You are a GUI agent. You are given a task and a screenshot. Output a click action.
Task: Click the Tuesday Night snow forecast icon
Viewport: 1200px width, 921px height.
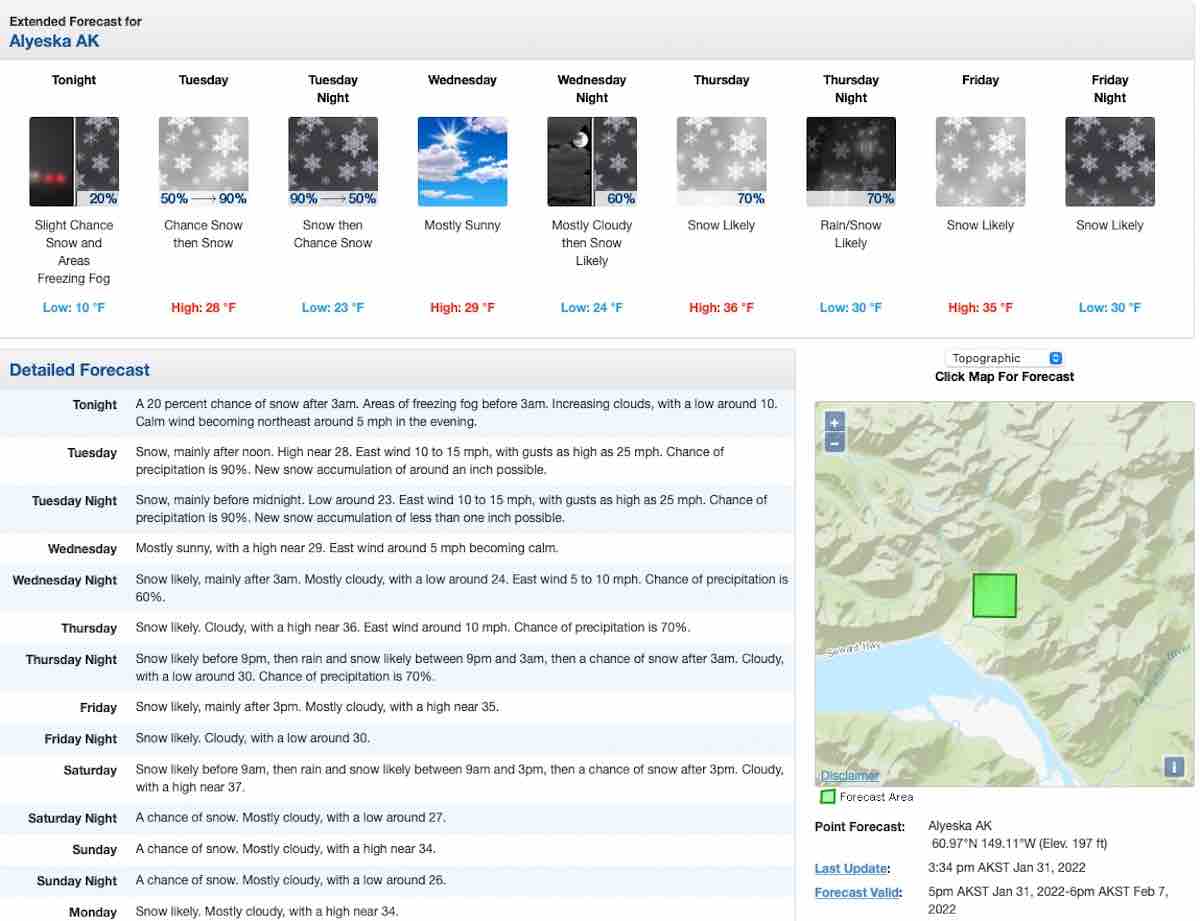pos(333,162)
